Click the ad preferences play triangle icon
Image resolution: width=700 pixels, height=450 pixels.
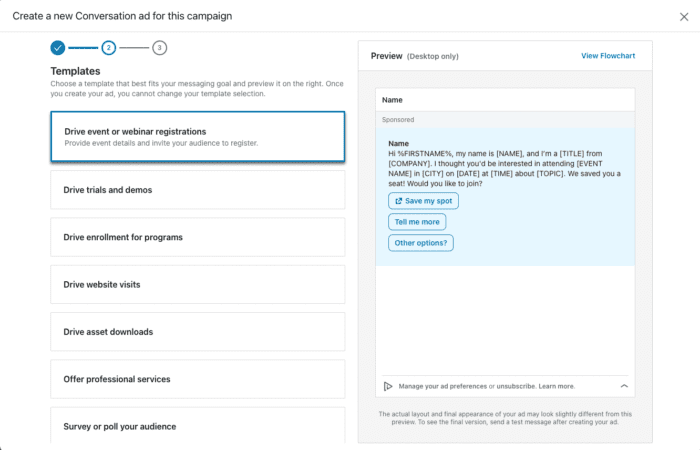coord(388,386)
